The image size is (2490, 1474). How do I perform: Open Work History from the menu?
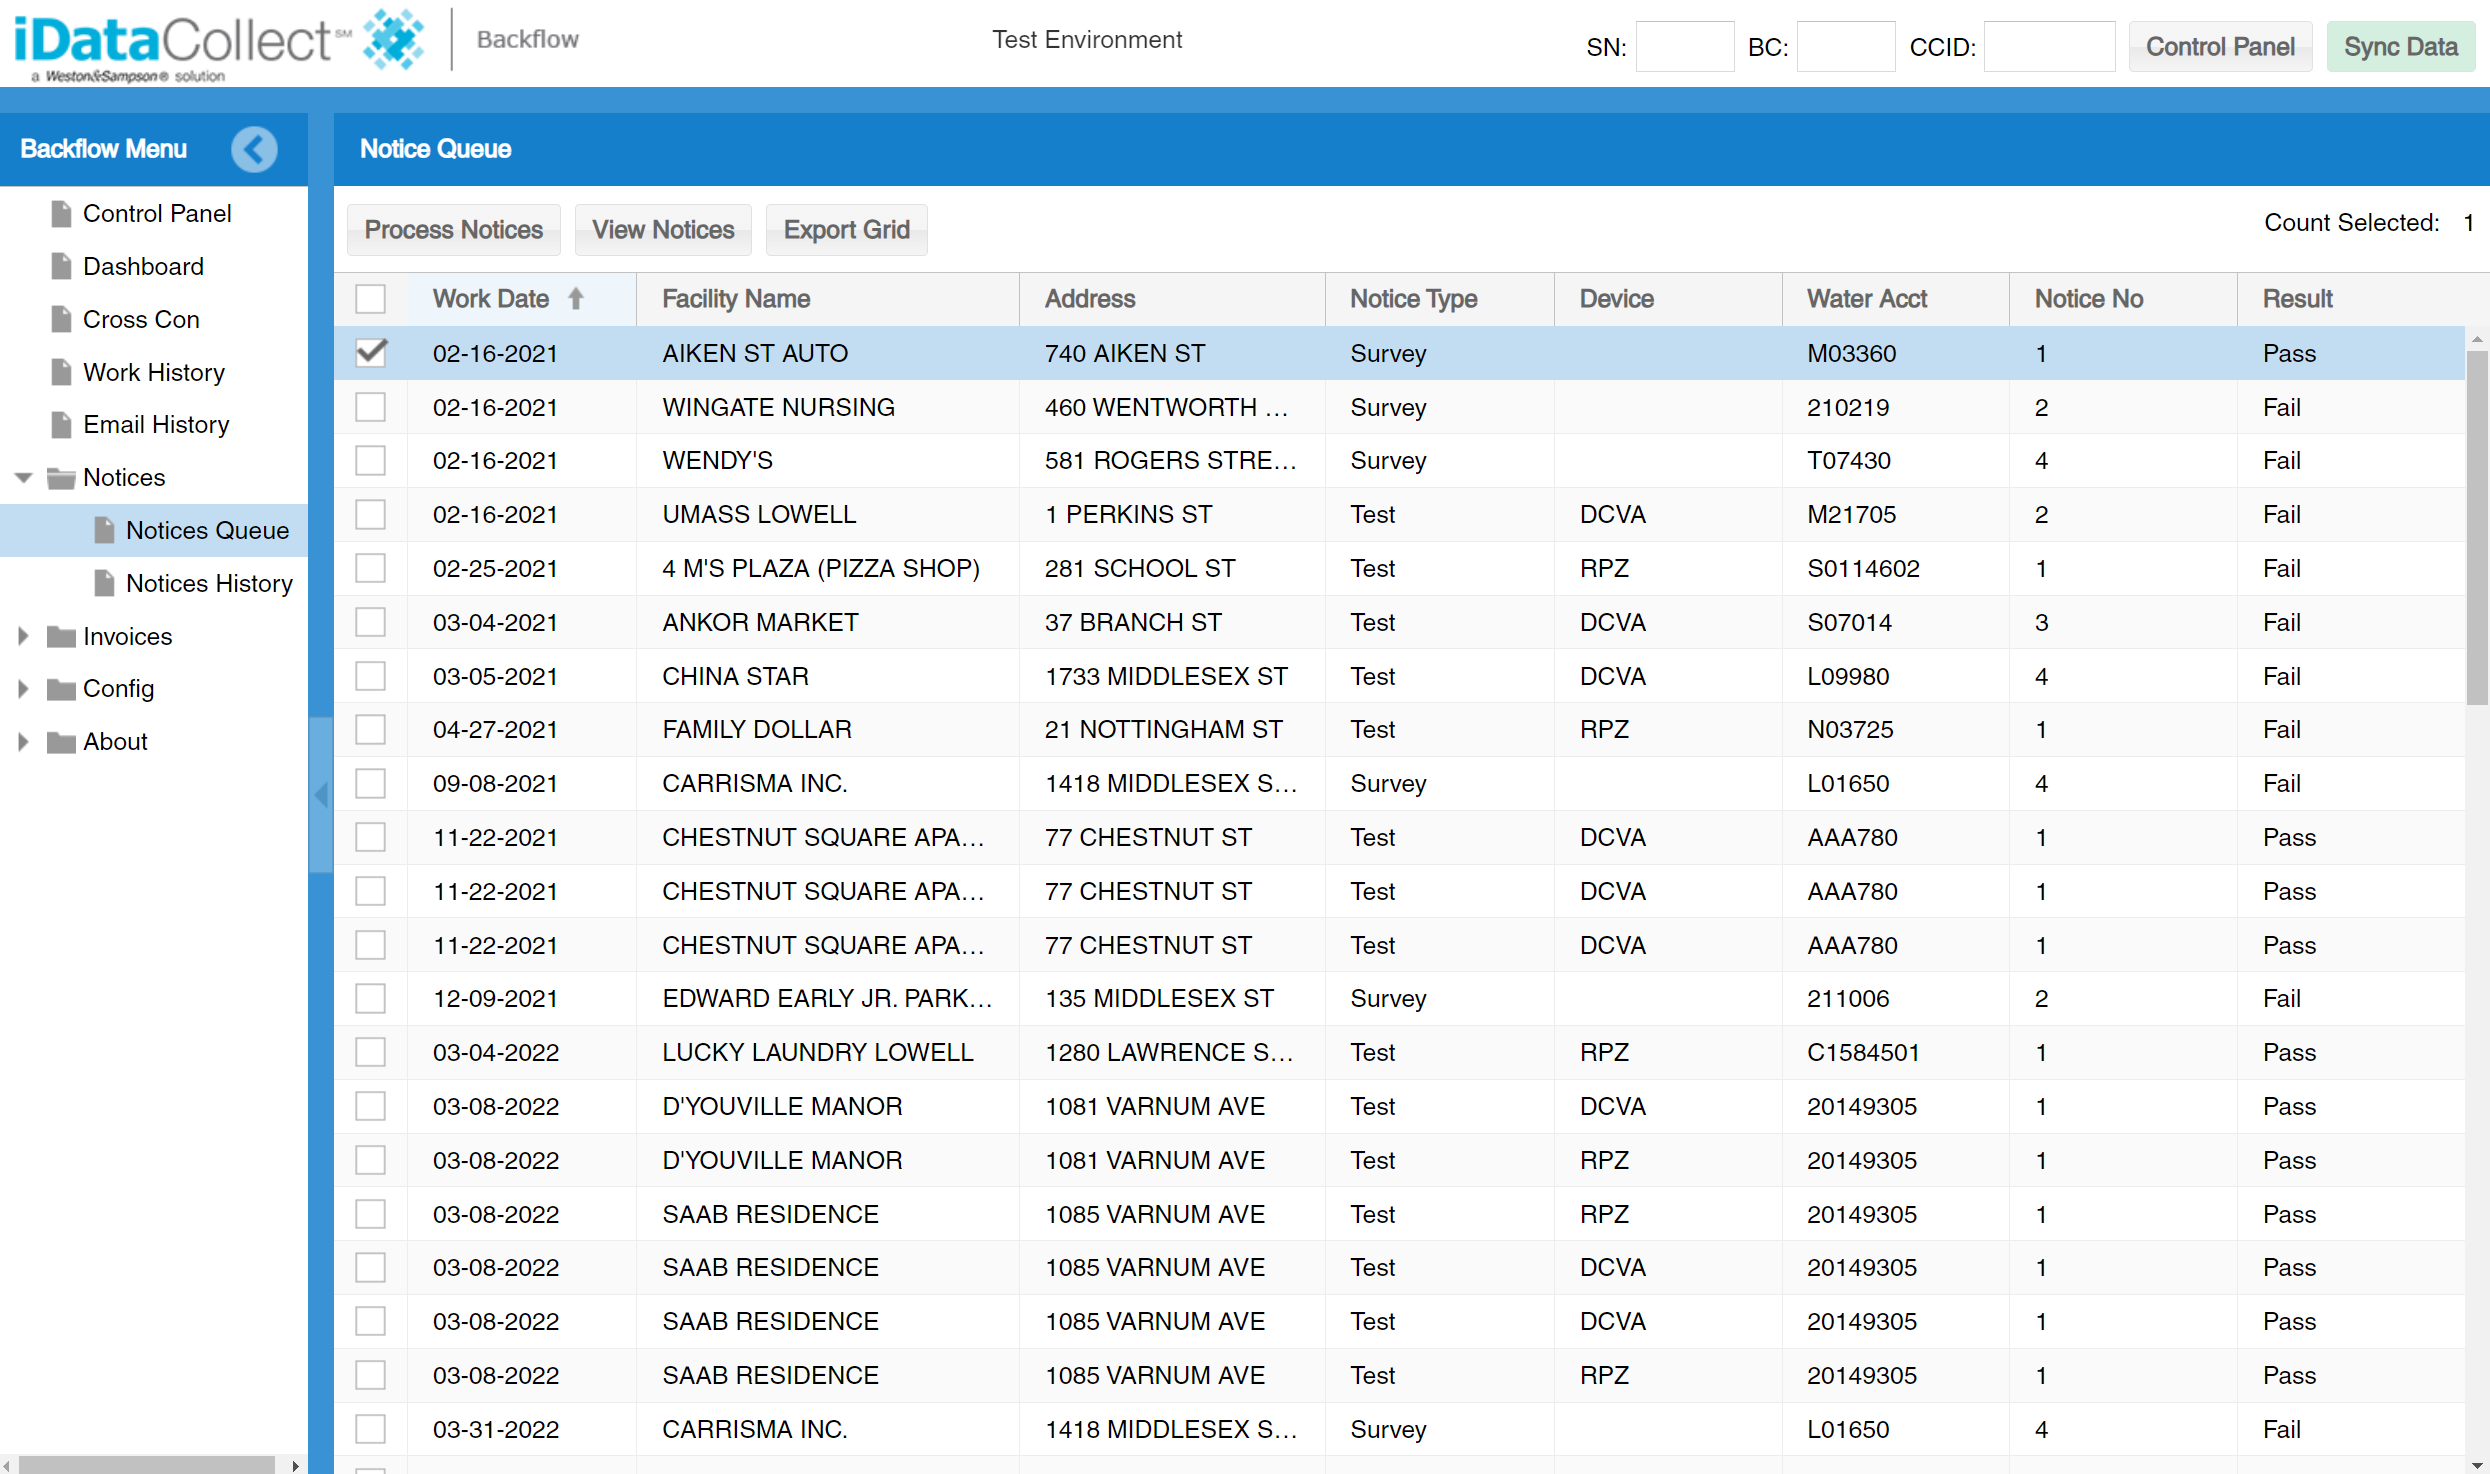(x=154, y=372)
